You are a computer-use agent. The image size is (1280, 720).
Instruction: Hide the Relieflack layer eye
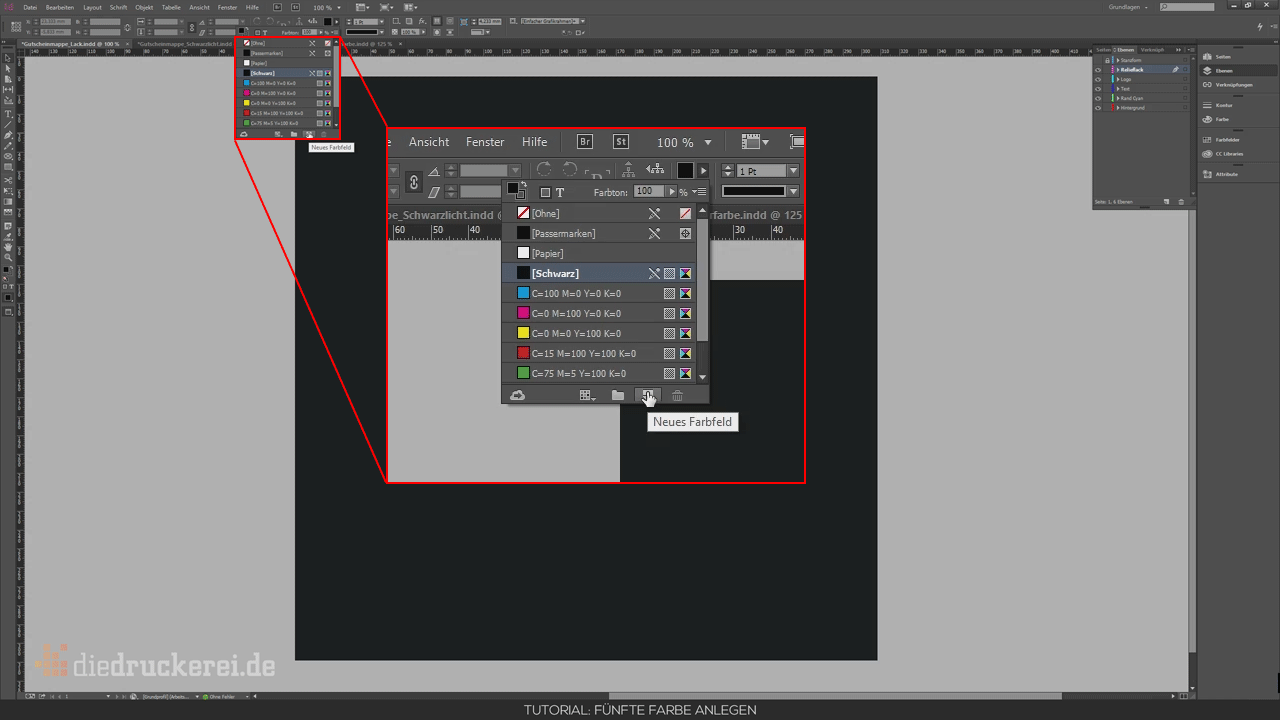pos(1098,70)
